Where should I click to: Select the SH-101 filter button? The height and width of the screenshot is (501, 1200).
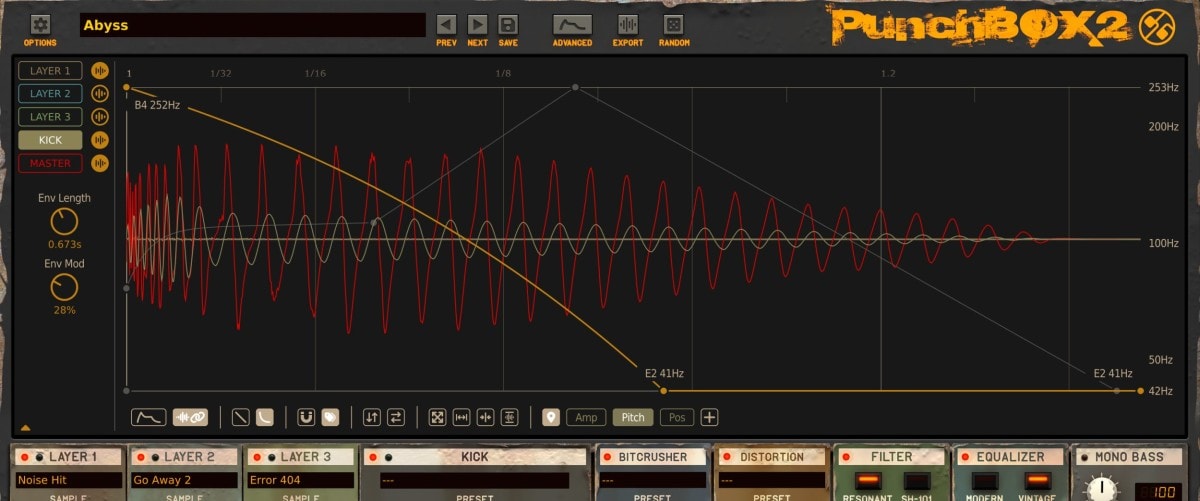tap(916, 481)
